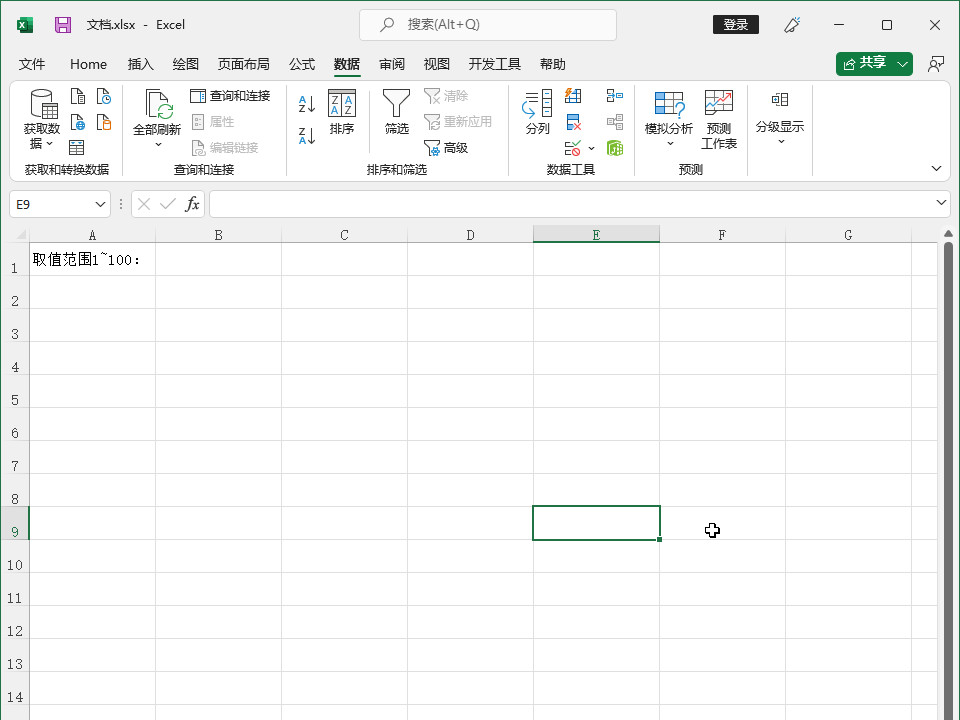Click the Sort Z to A descending icon

[307, 135]
